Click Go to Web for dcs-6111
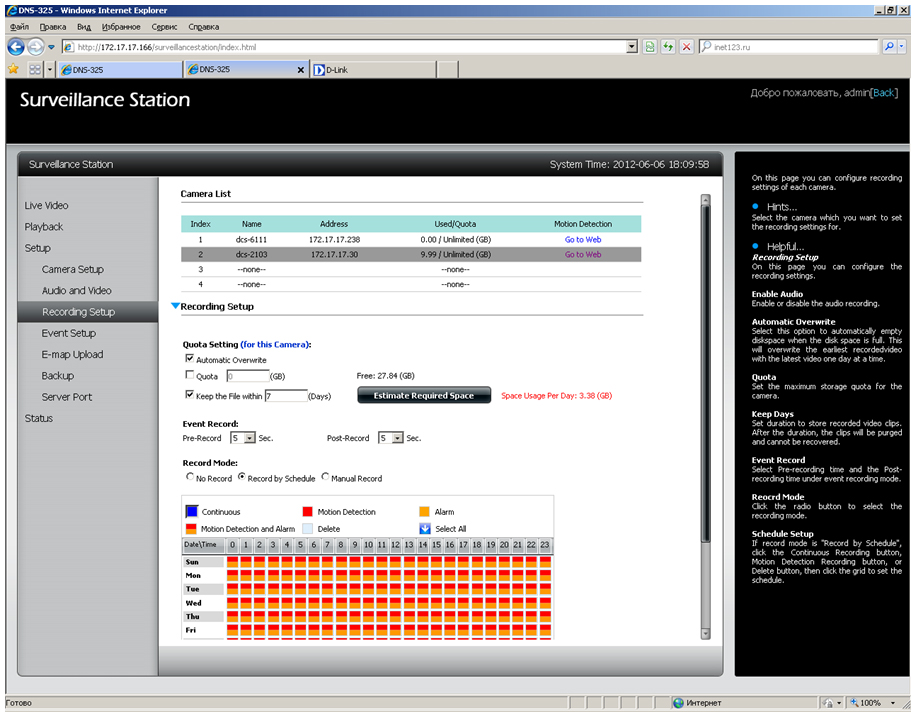 [x=583, y=240]
